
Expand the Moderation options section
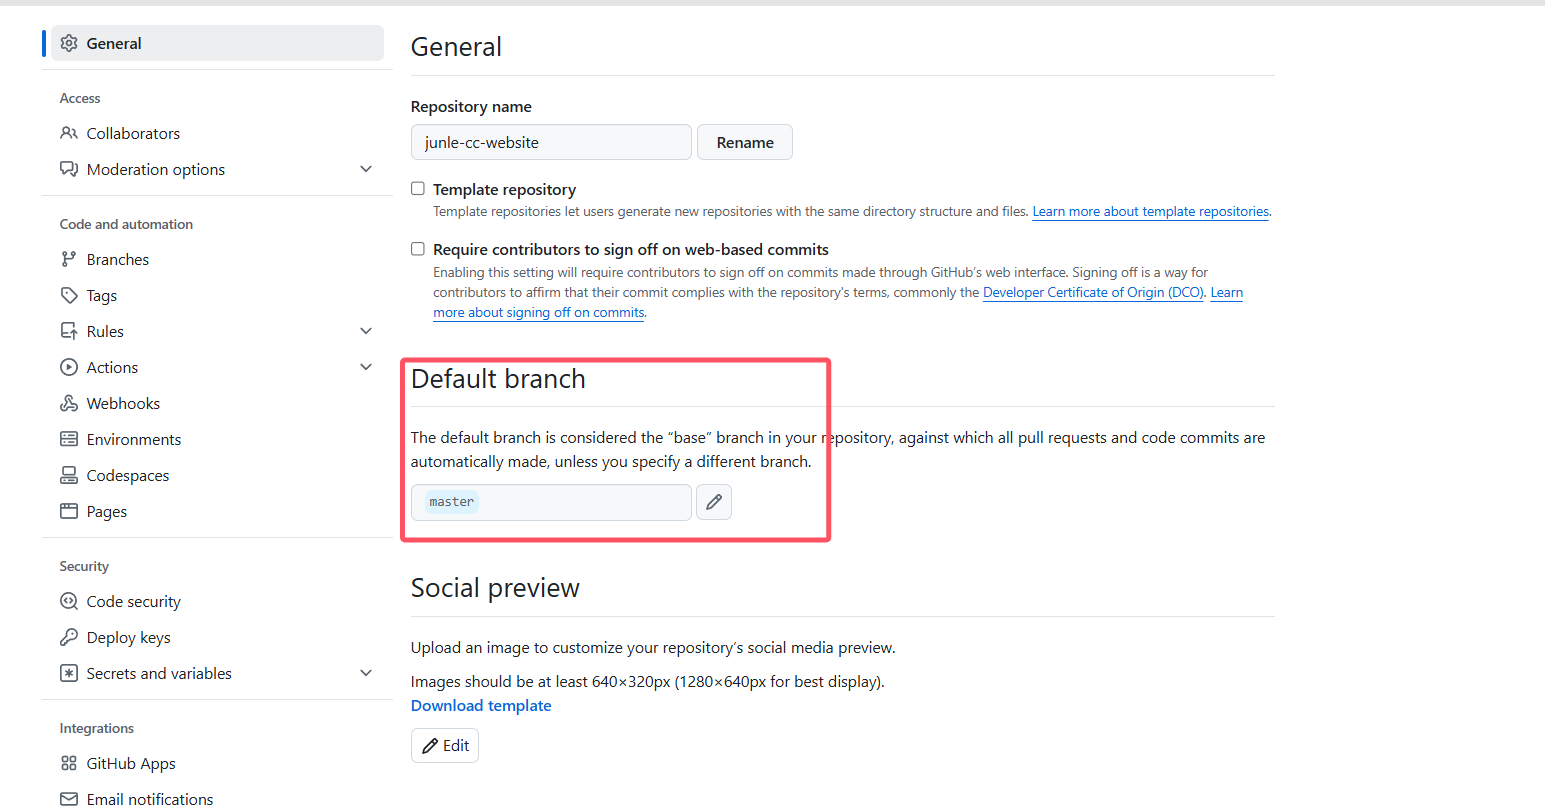[x=366, y=170]
